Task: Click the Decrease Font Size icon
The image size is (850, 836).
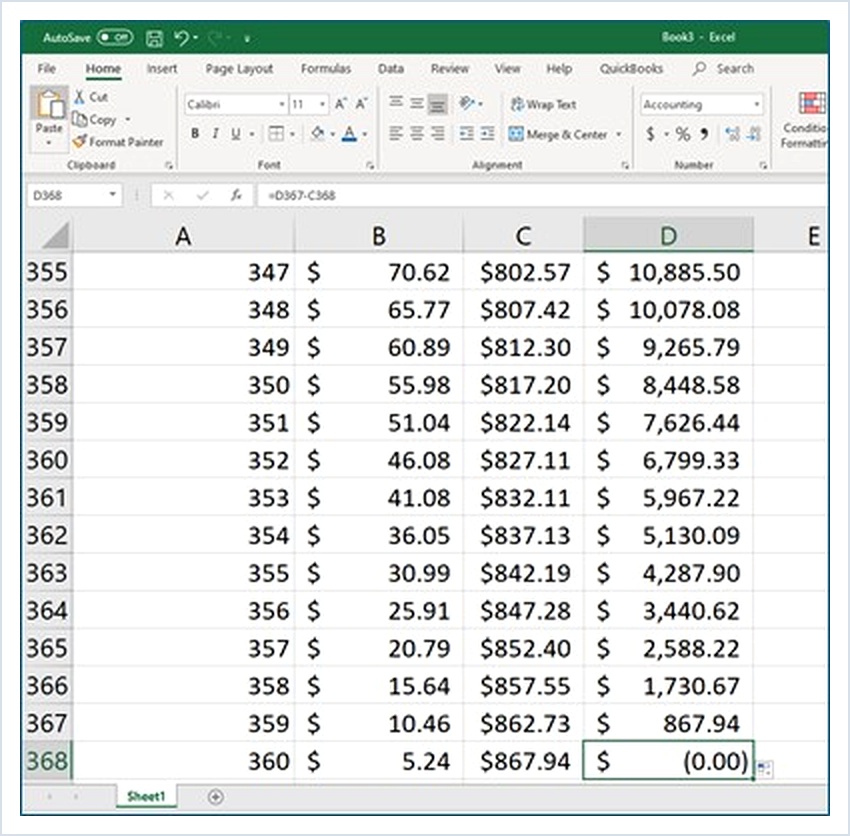Action: (361, 104)
